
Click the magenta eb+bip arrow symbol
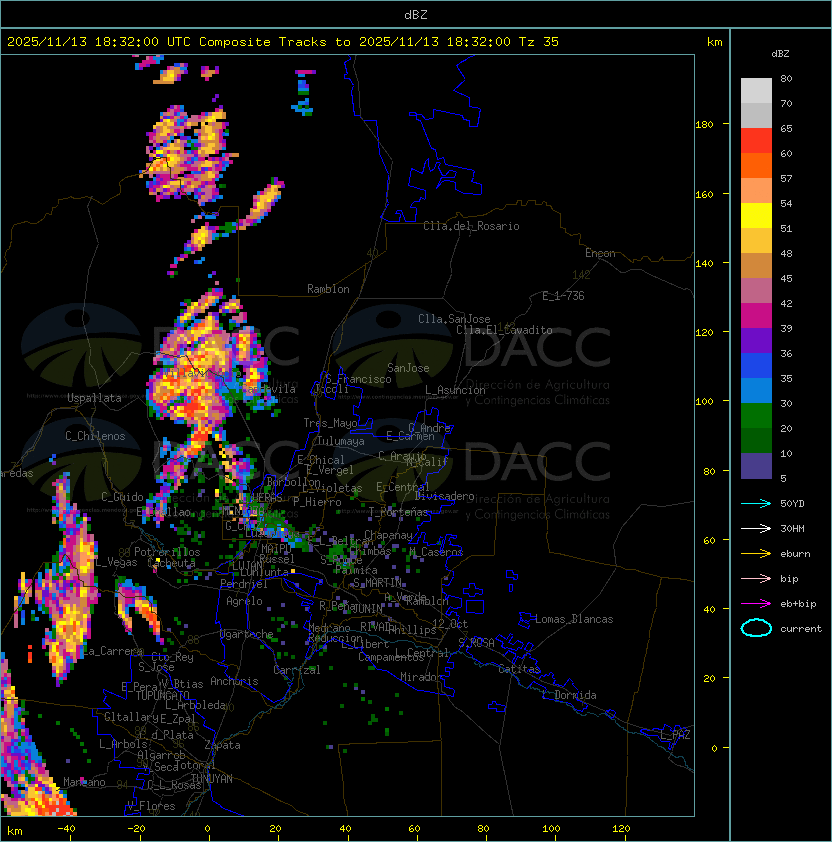tap(756, 604)
